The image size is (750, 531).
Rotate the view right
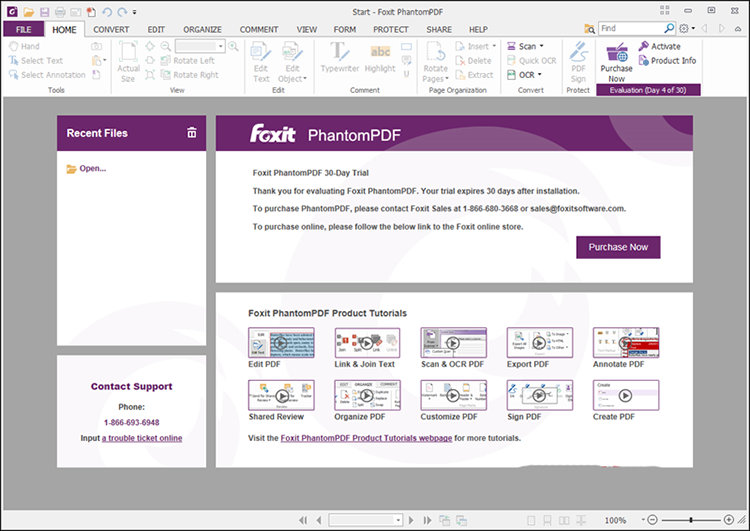pos(189,75)
